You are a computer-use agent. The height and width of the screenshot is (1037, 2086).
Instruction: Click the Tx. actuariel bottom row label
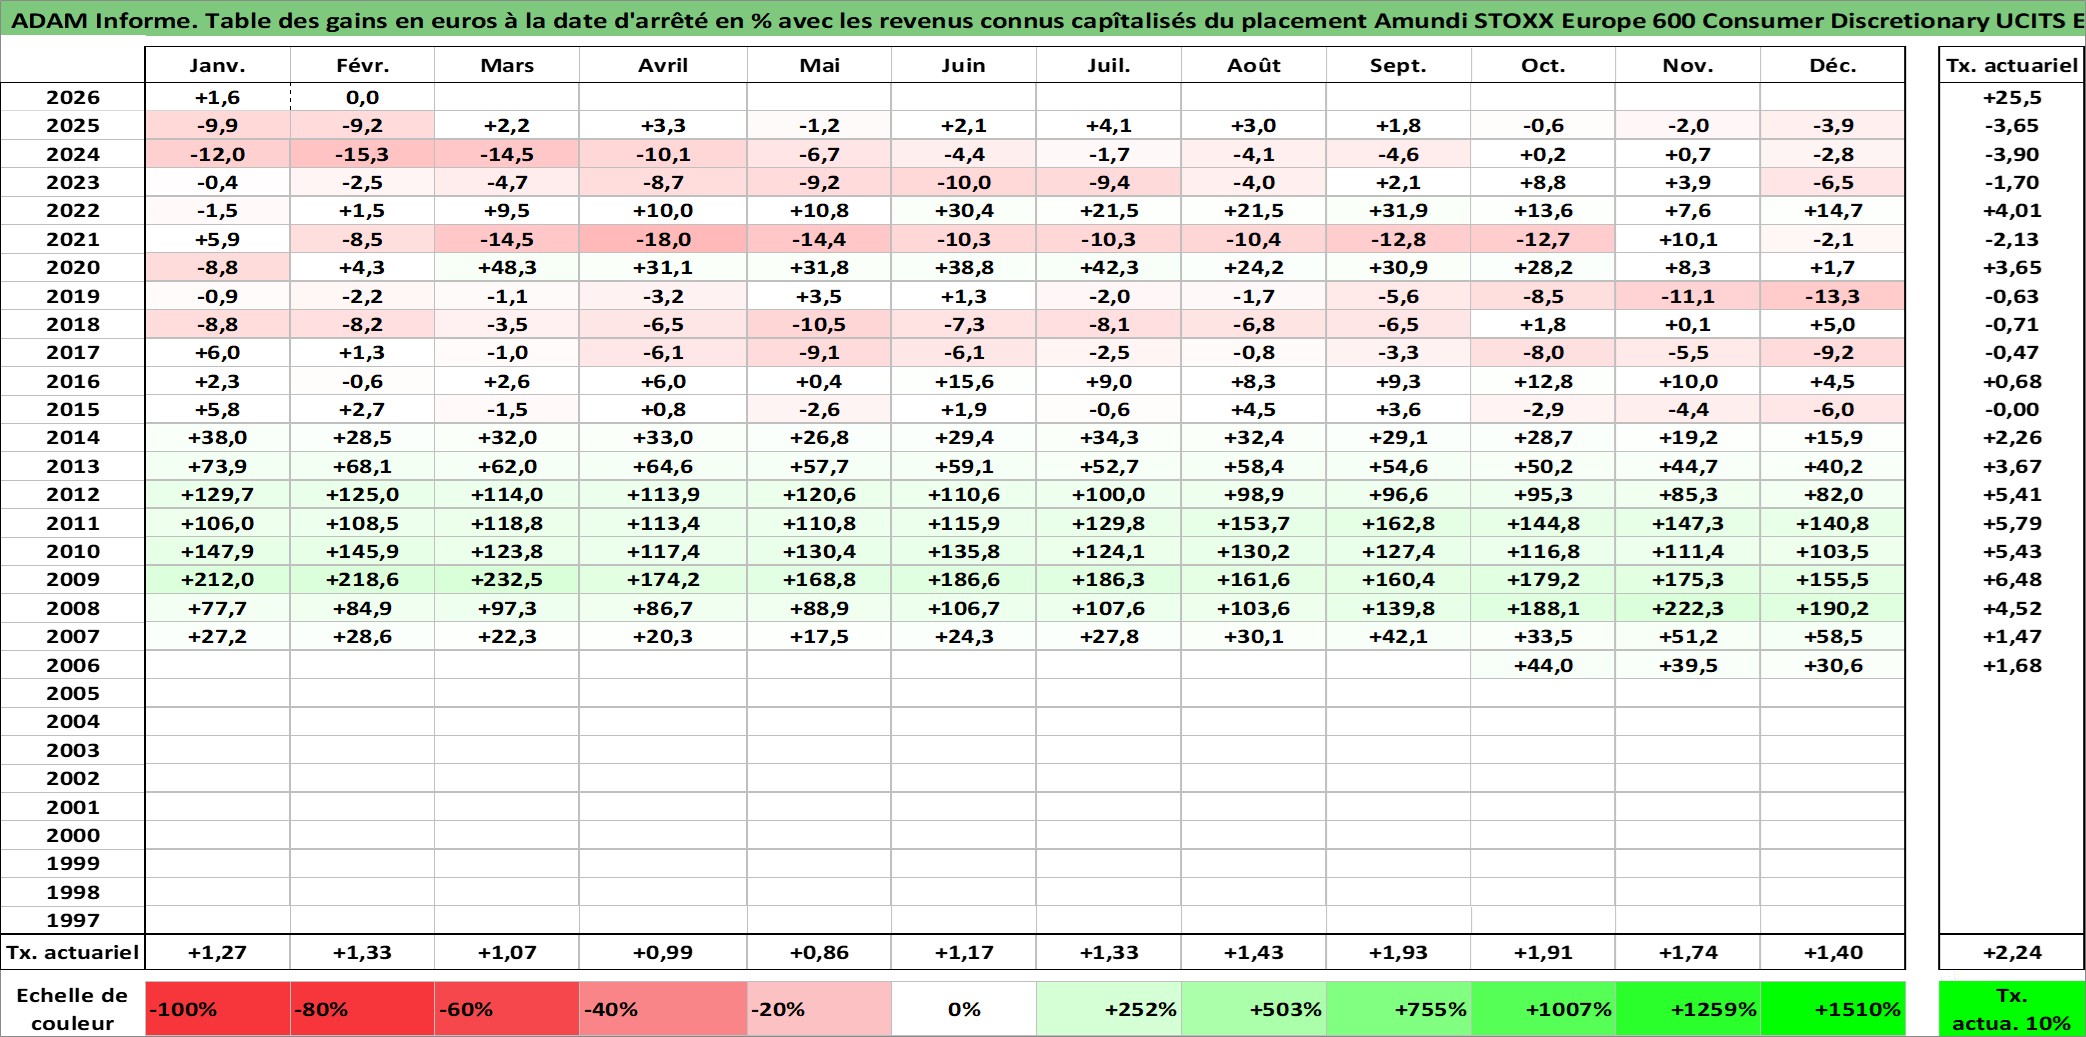[x=73, y=952]
